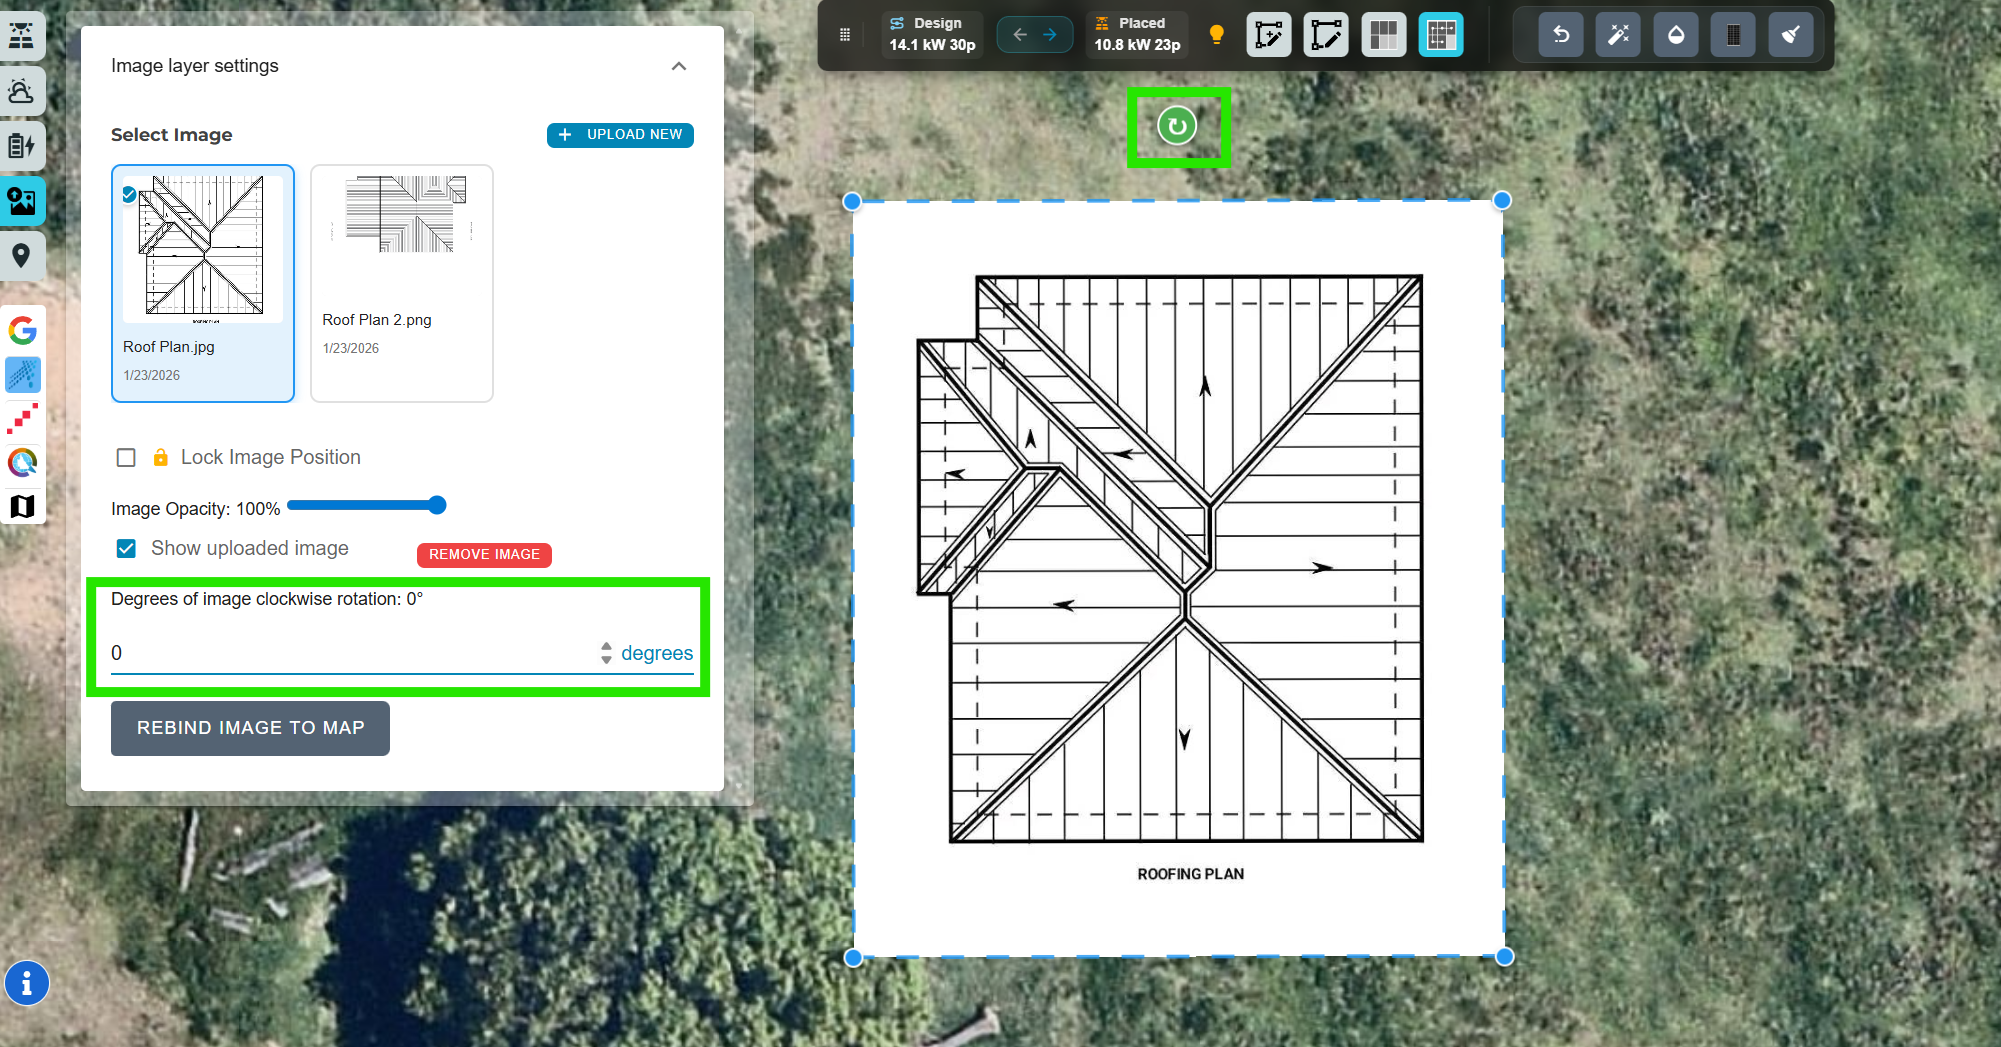Viewport: 2001px width, 1047px height.
Task: Select the magic wand auto-design tool
Action: pos(1618,35)
